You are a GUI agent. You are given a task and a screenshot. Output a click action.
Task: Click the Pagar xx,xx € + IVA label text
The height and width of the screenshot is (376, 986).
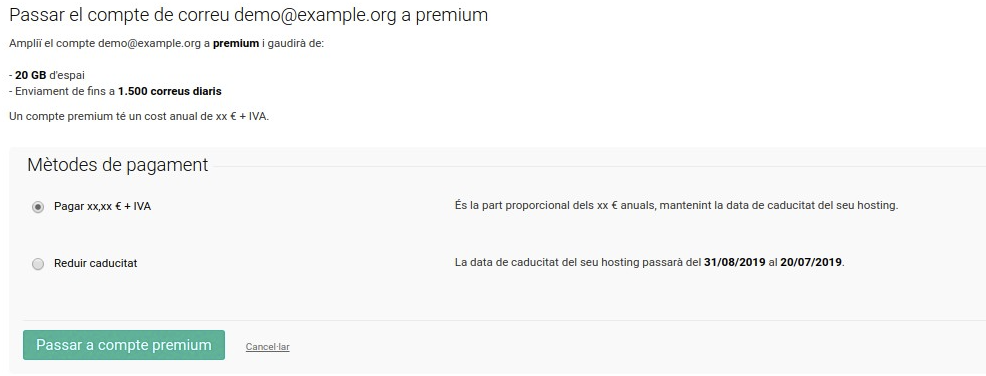102,206
